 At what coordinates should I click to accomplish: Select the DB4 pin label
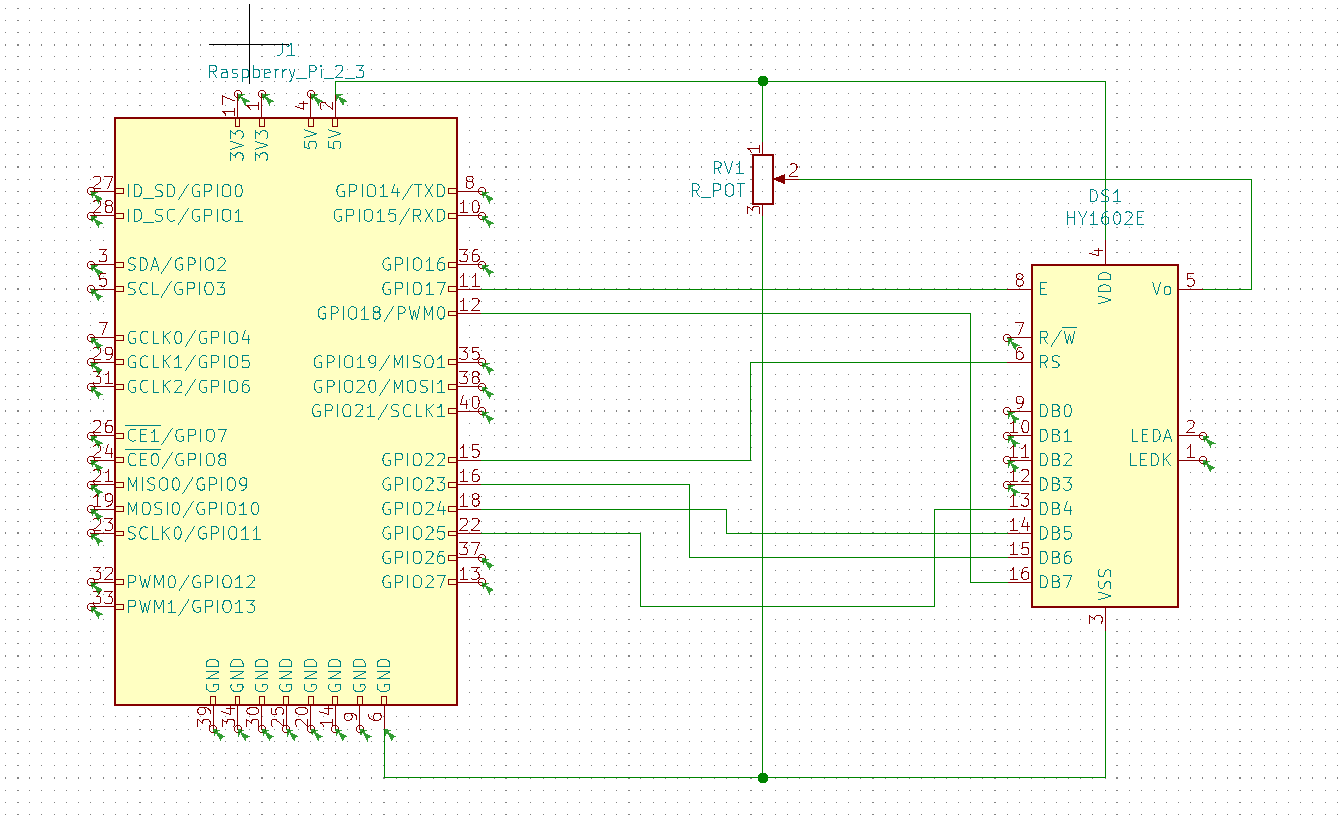[x=1055, y=509]
